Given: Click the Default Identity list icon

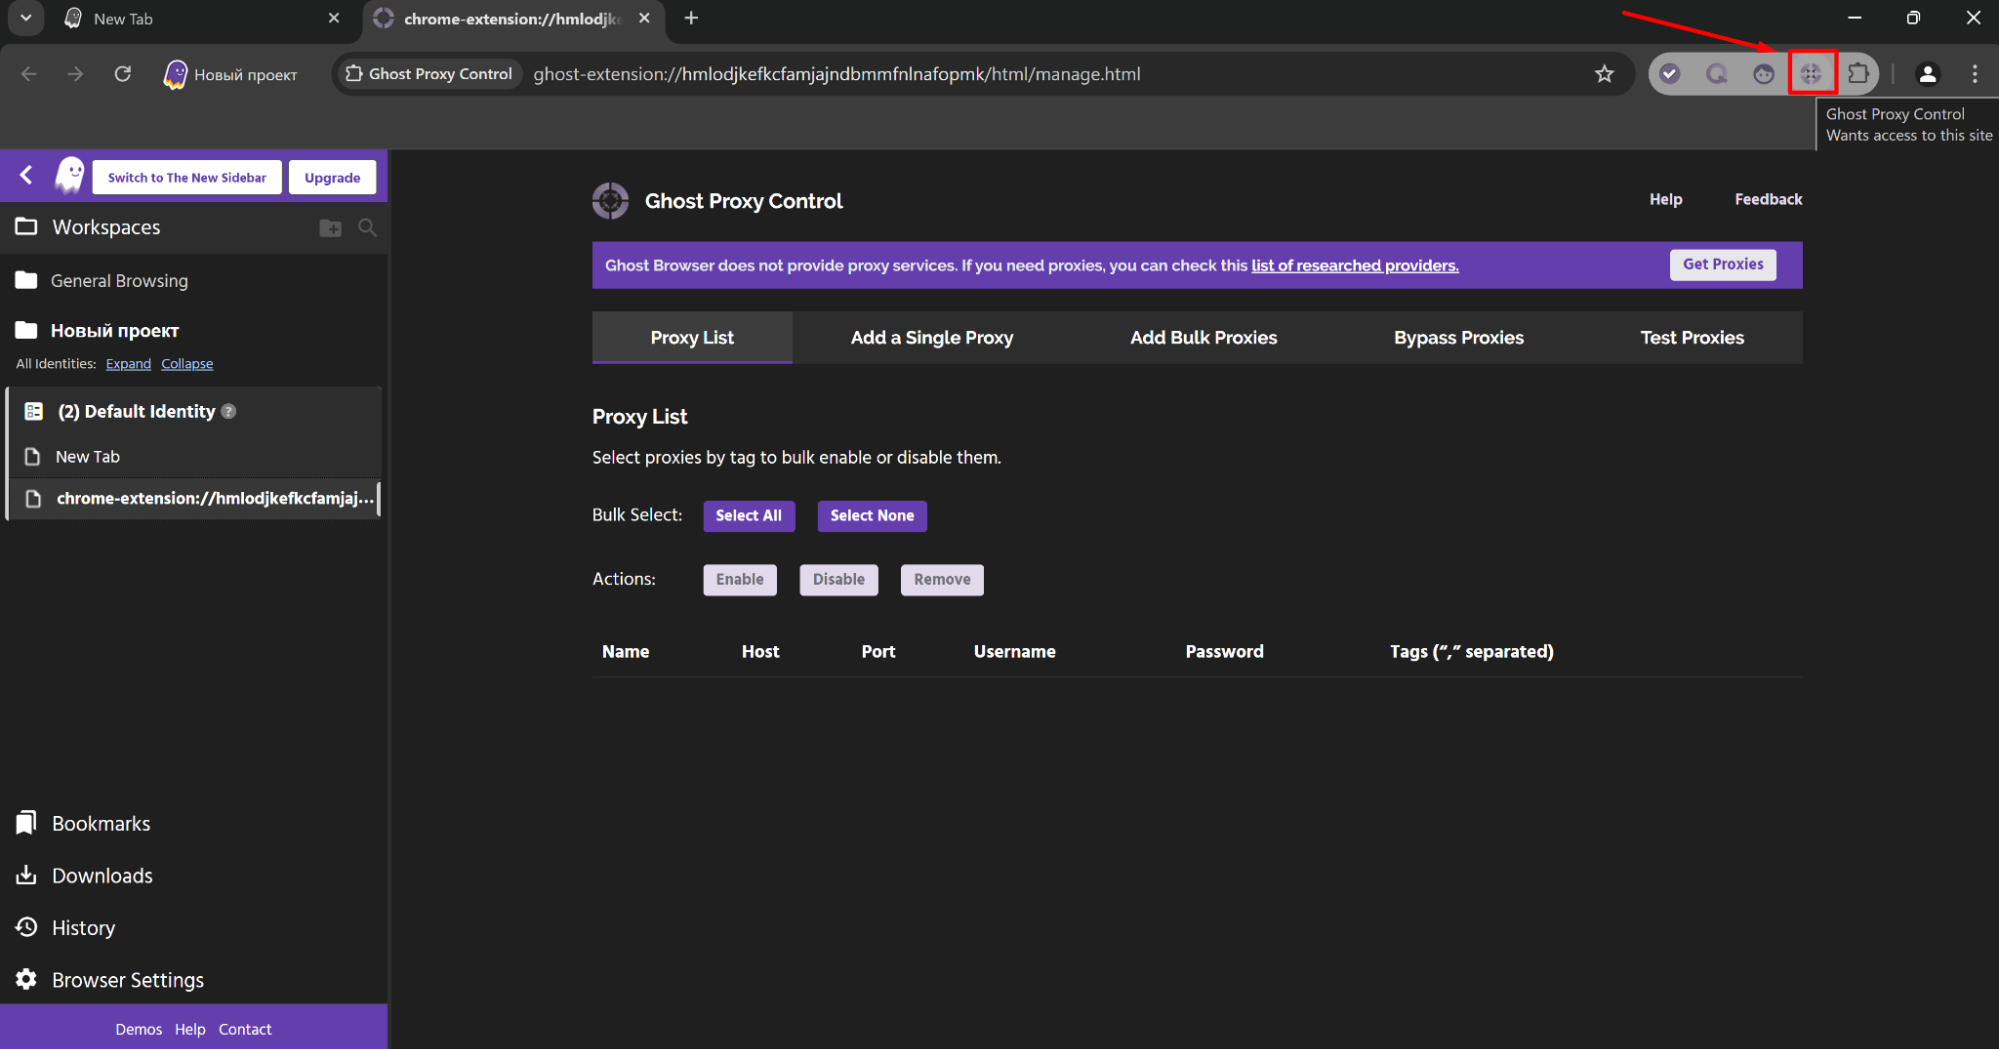Looking at the screenshot, I should (x=33, y=411).
